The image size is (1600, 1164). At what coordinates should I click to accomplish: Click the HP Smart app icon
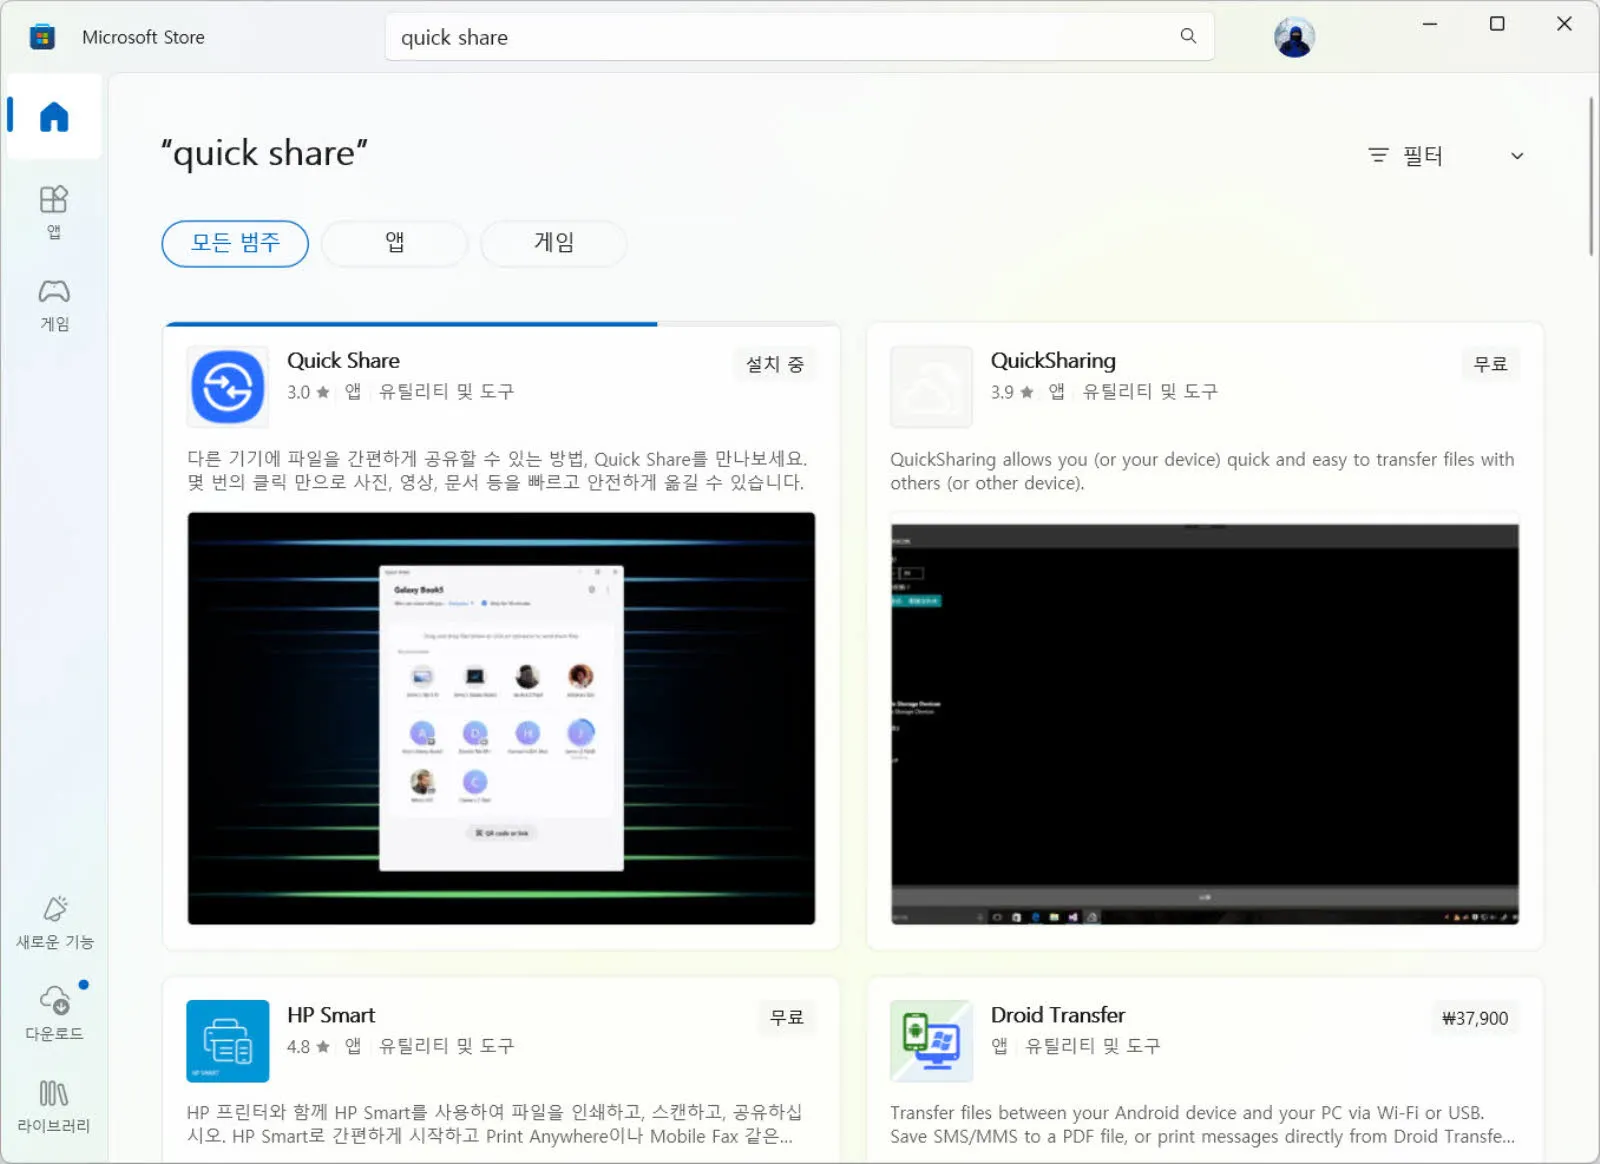tap(227, 1041)
